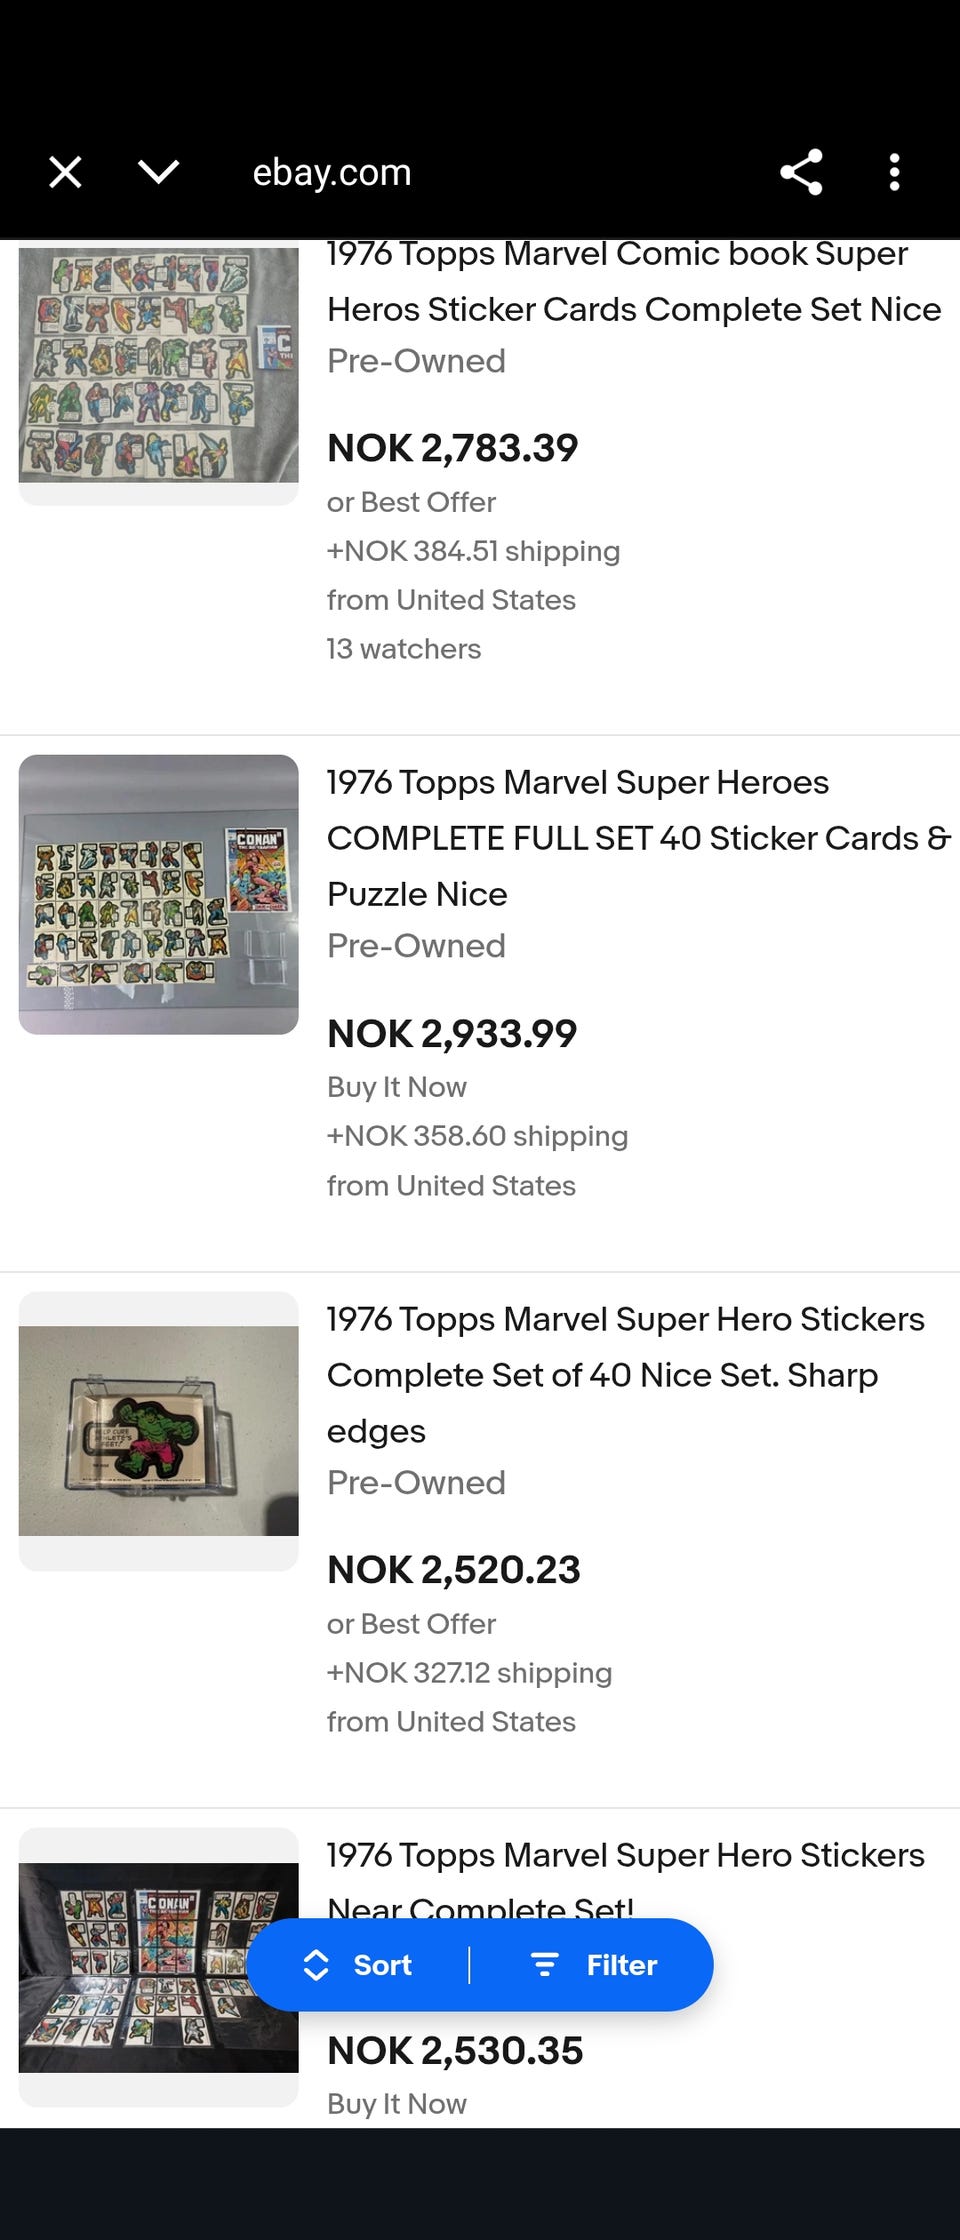View the Near Complete Set thumbnail
This screenshot has height=2240, width=960.
(x=159, y=1966)
